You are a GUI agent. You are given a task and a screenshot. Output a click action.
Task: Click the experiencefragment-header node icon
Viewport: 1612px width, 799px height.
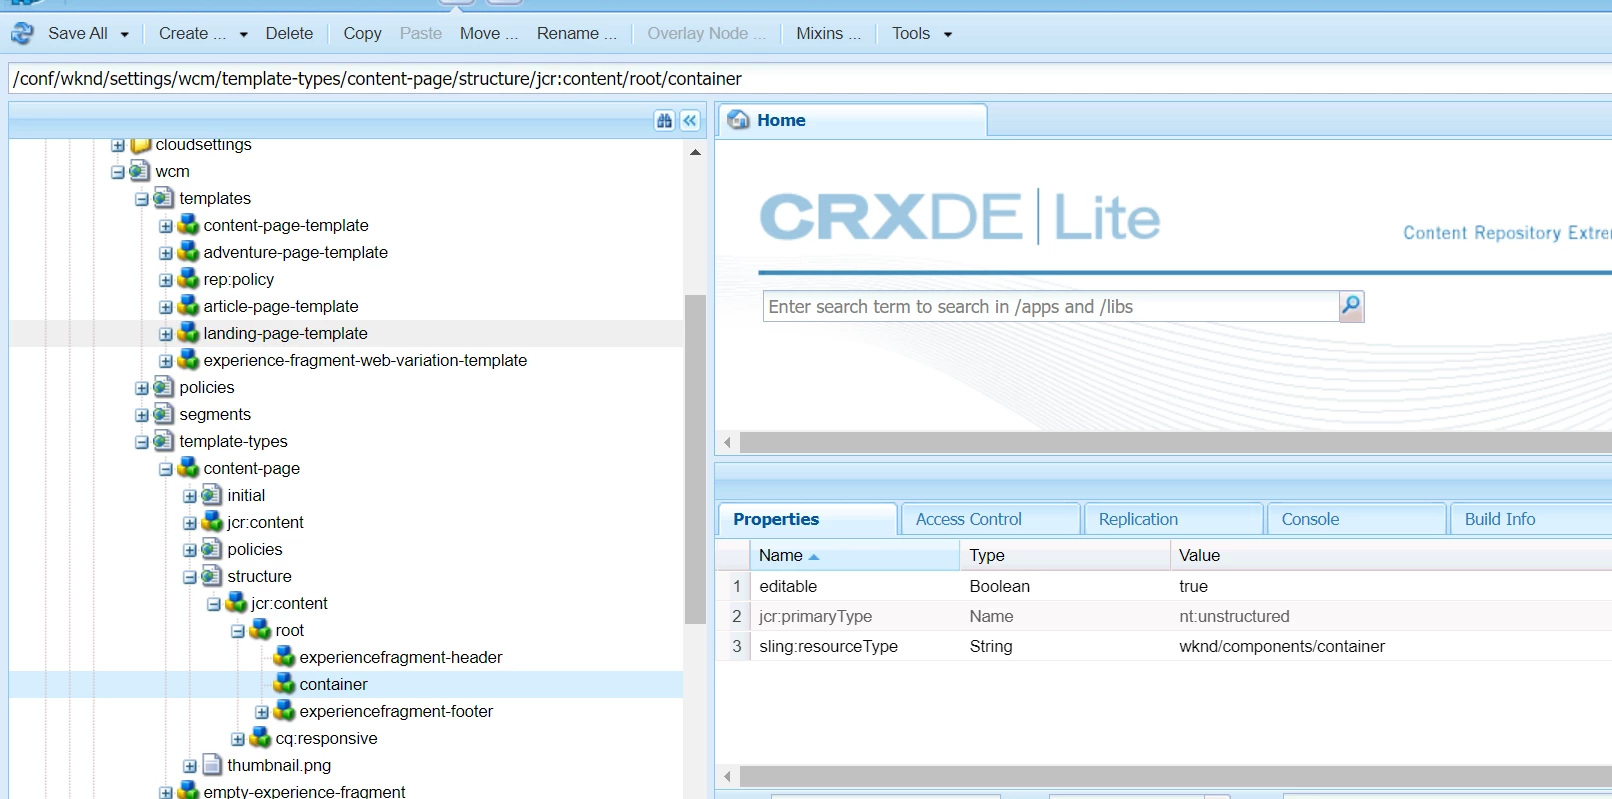(284, 657)
